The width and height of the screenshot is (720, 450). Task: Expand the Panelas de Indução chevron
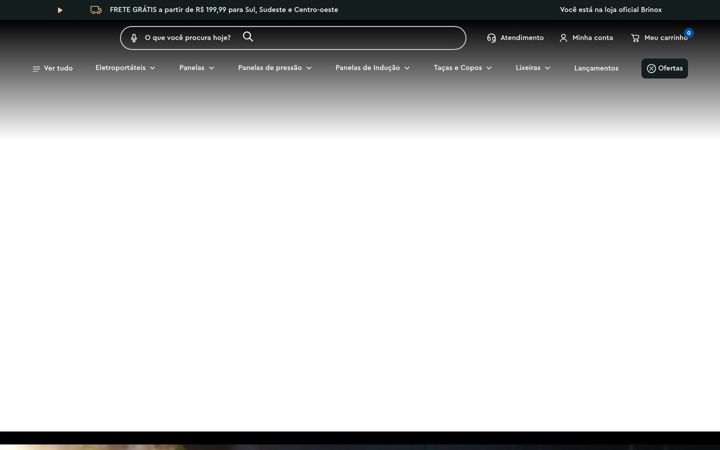click(407, 68)
